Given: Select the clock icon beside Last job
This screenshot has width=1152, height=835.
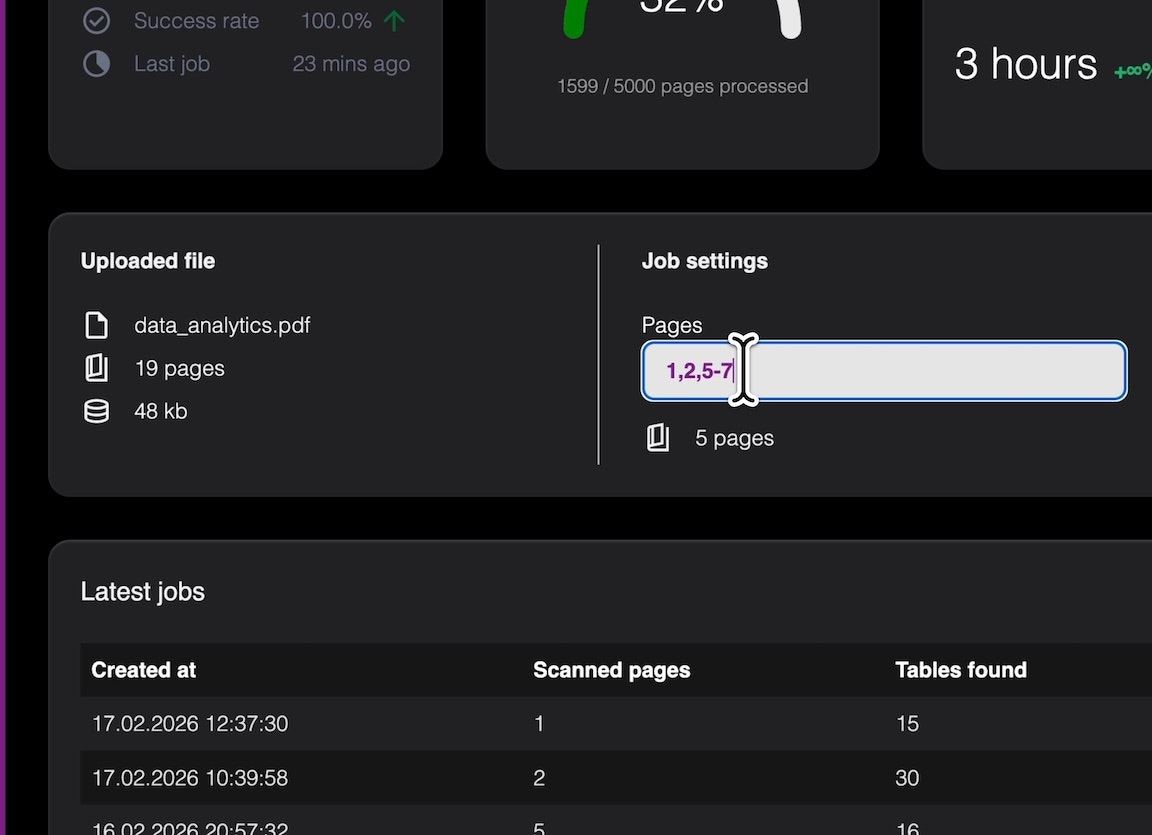Looking at the screenshot, I should click(x=96, y=63).
